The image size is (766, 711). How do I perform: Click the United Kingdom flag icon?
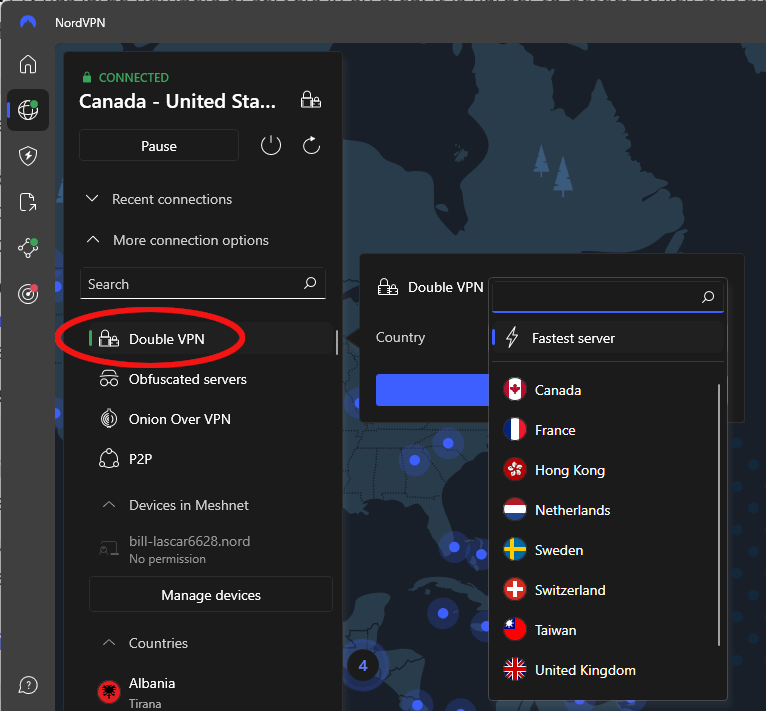click(x=515, y=670)
